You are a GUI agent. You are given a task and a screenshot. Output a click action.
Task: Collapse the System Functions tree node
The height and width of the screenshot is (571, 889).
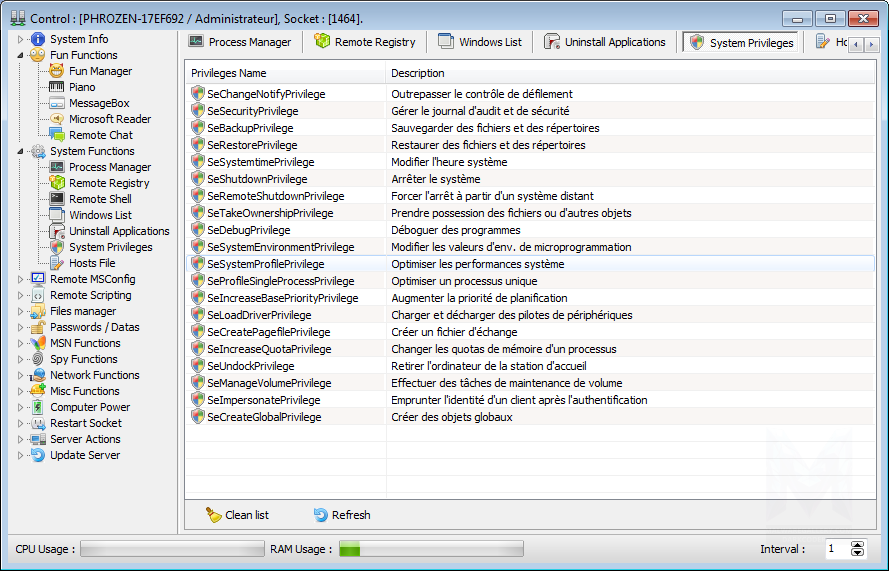pyautogui.click(x=21, y=152)
